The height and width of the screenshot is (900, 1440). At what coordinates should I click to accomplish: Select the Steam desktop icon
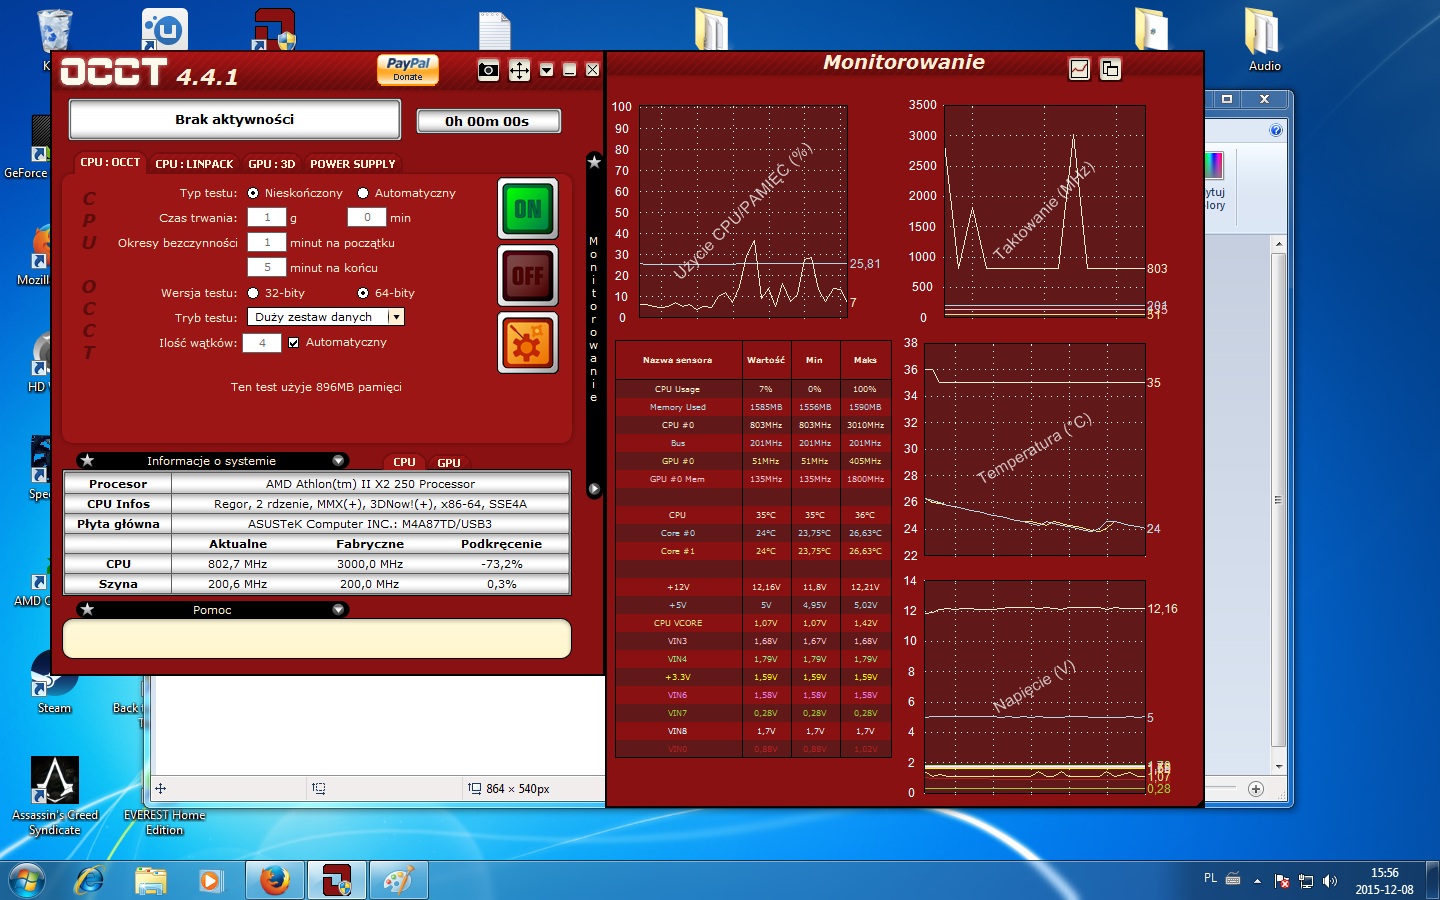(x=54, y=683)
